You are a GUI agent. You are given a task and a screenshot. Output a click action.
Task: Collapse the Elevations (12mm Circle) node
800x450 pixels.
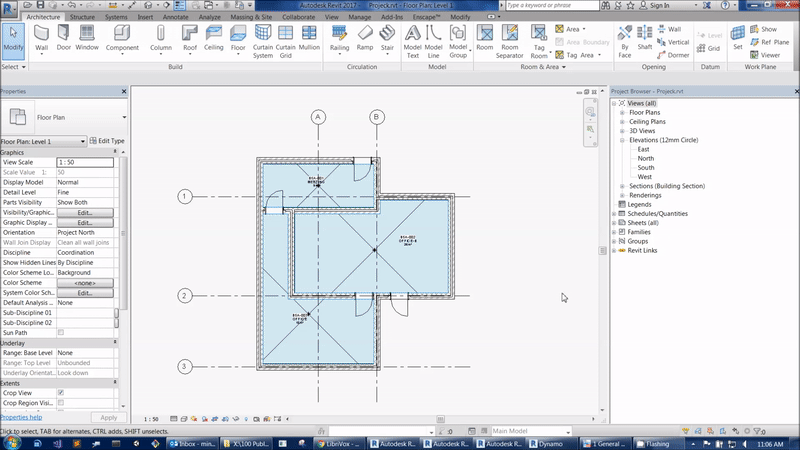coord(622,141)
